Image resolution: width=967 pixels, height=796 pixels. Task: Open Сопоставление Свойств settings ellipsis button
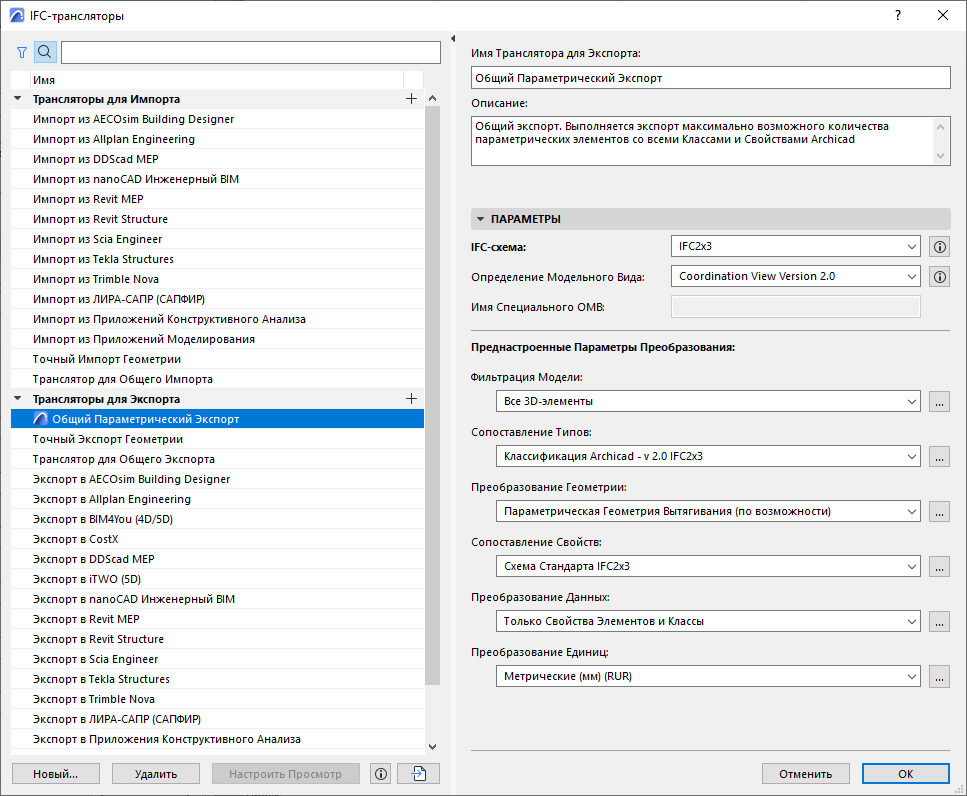click(939, 566)
